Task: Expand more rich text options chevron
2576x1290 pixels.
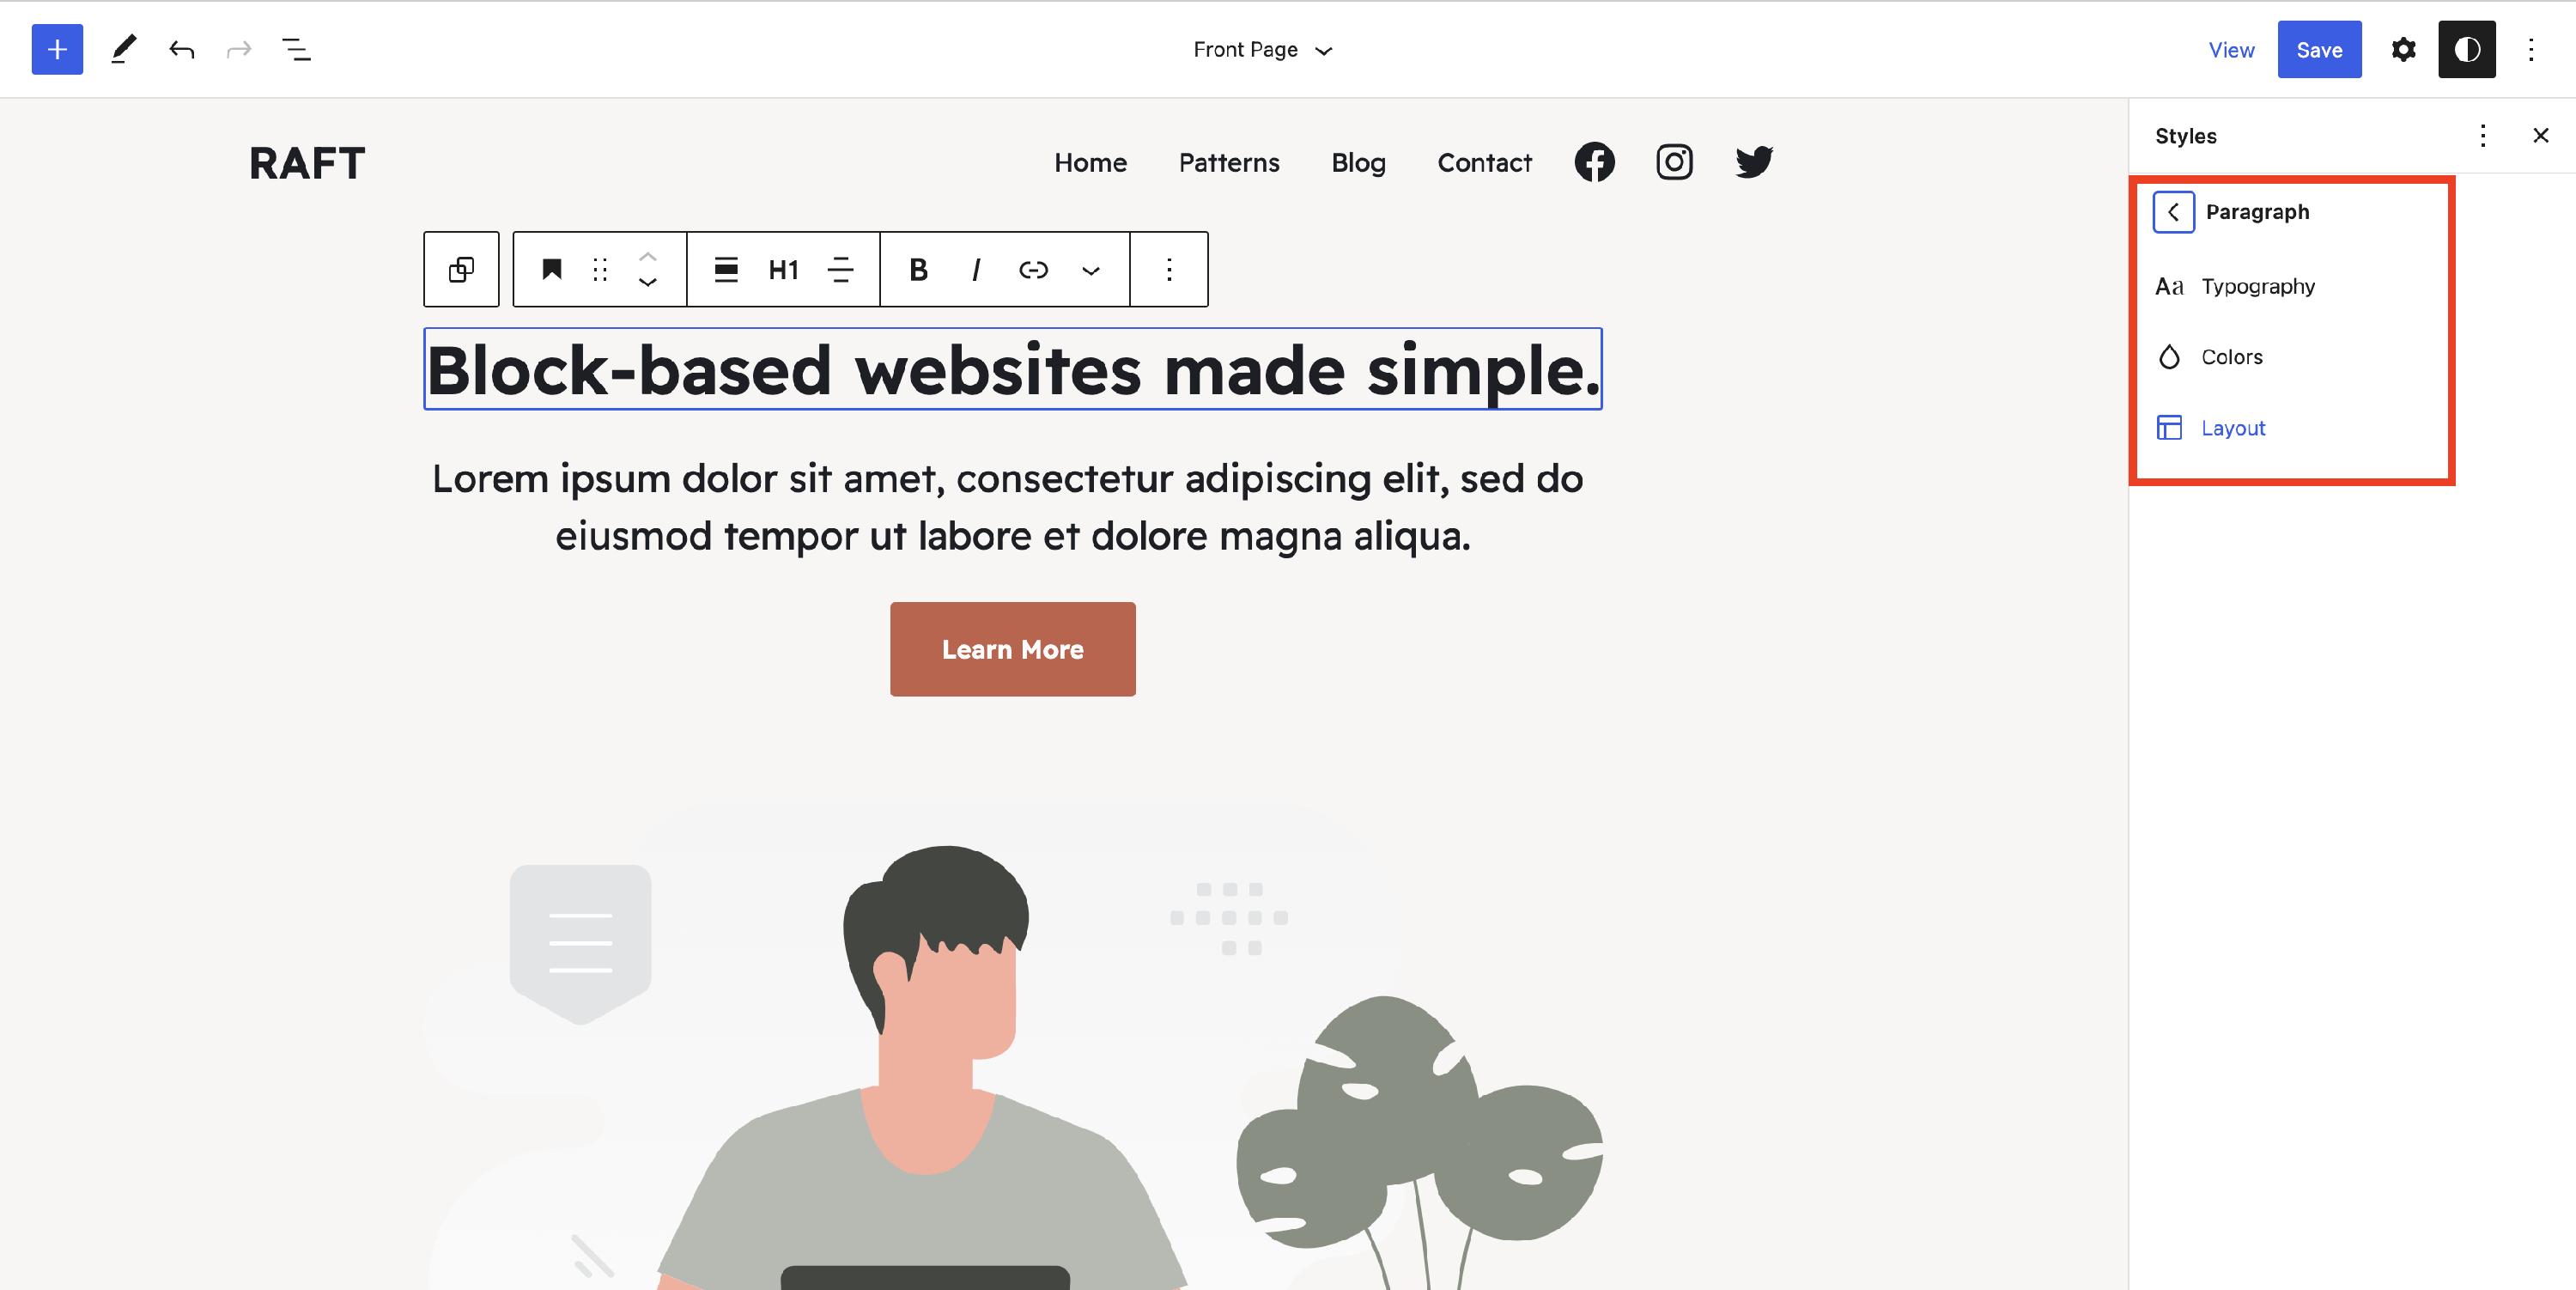Action: (1091, 270)
